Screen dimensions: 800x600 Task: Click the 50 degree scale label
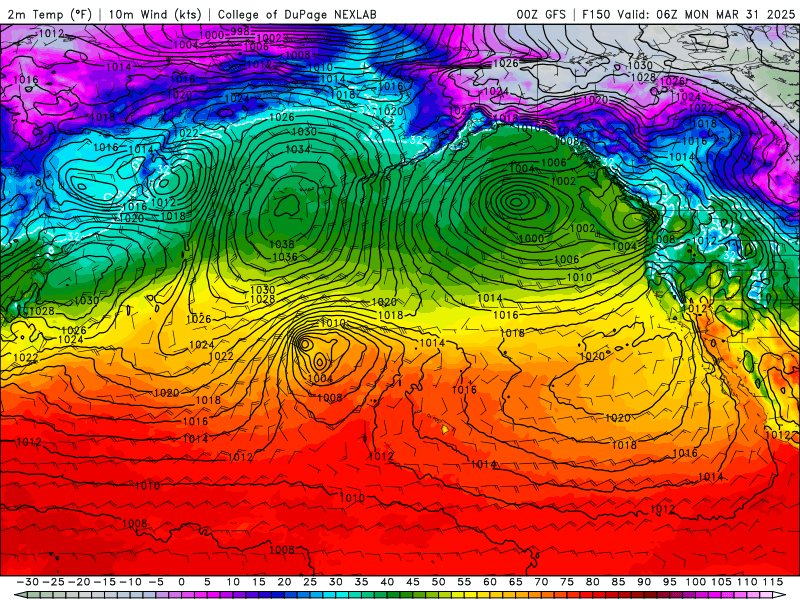click(x=438, y=582)
